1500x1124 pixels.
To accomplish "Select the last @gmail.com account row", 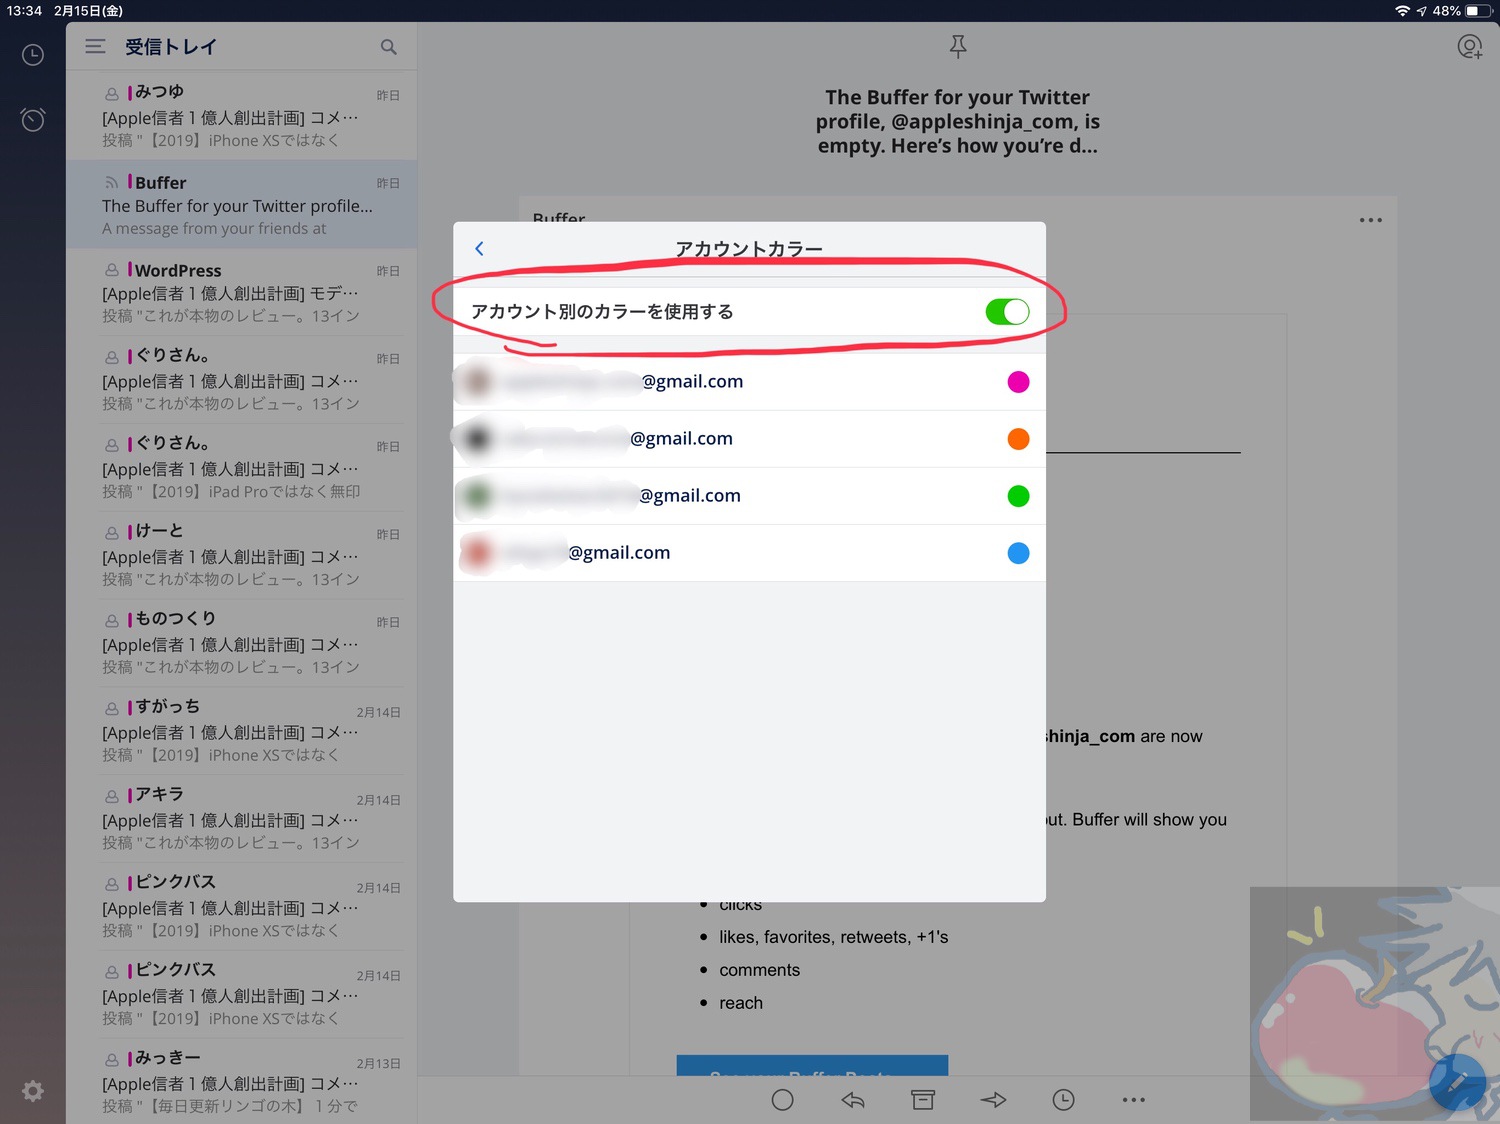I will click(749, 553).
